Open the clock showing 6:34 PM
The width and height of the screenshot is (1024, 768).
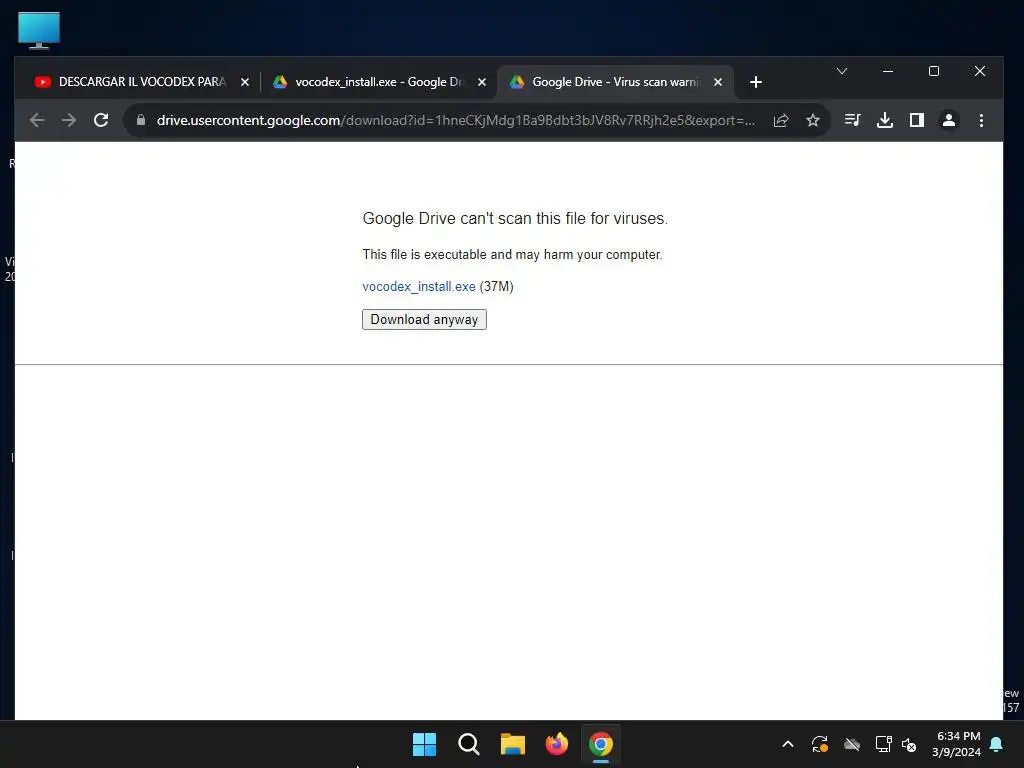click(x=957, y=744)
